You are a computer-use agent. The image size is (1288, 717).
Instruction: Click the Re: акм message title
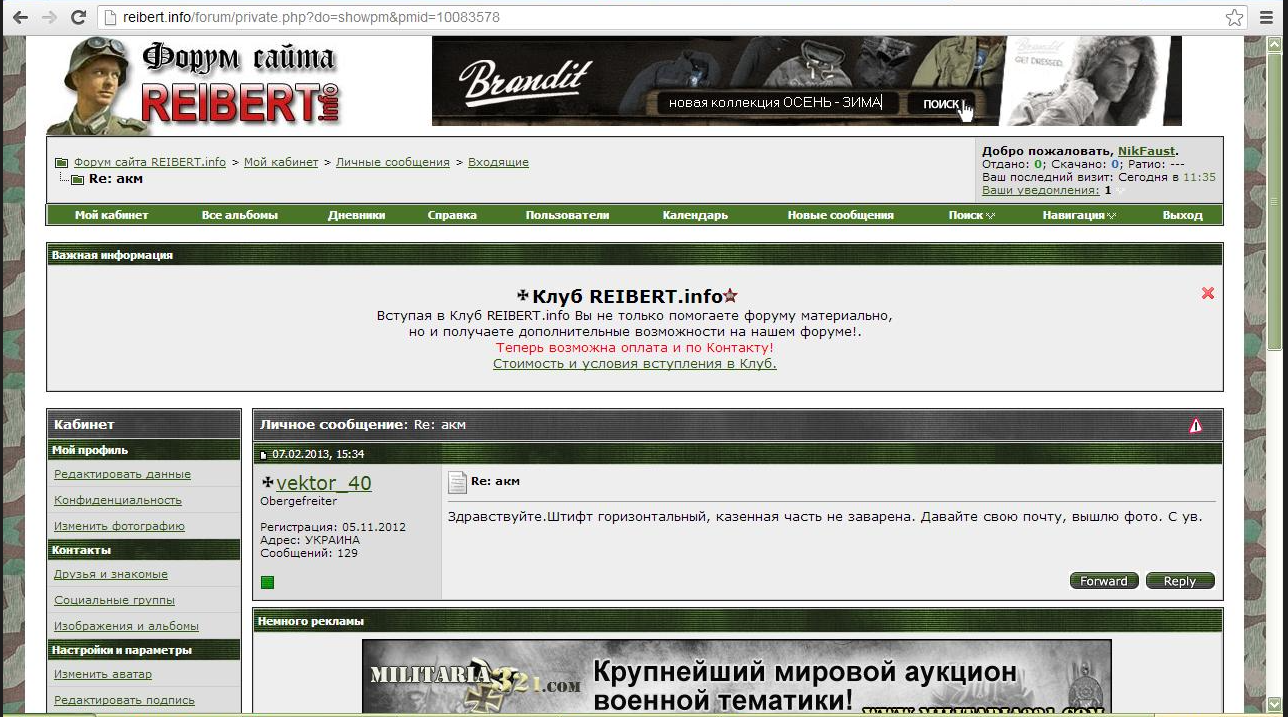click(495, 481)
